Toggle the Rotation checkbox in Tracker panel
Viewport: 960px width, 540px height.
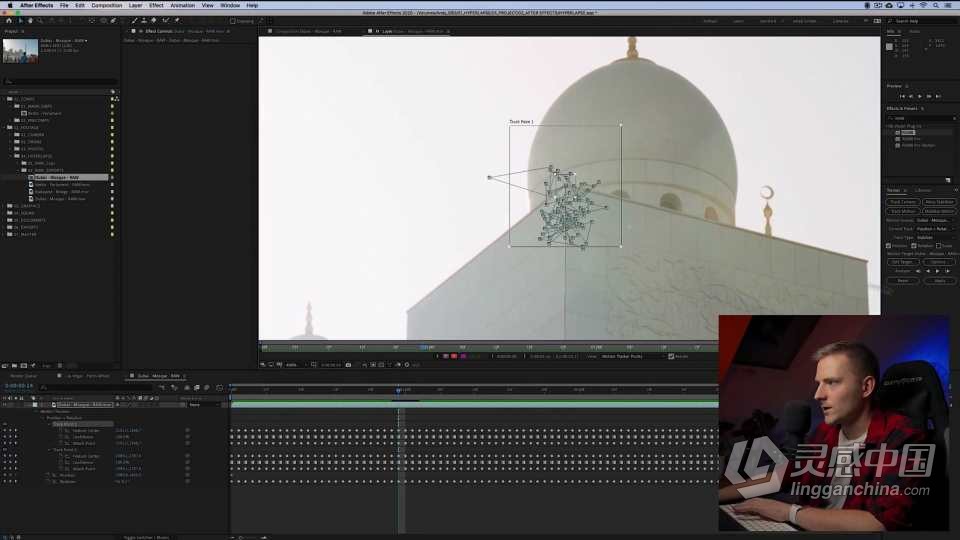point(914,246)
